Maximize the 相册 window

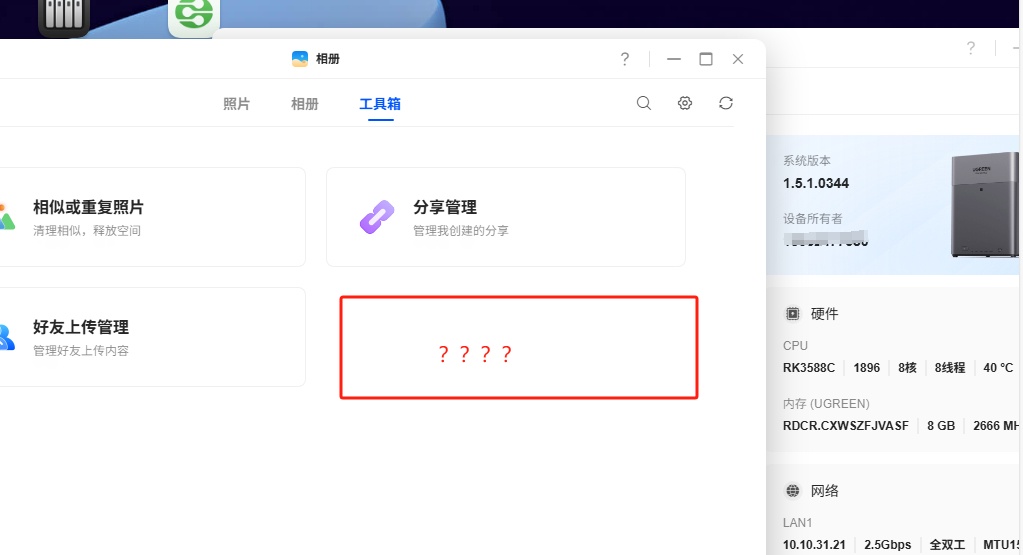point(706,59)
